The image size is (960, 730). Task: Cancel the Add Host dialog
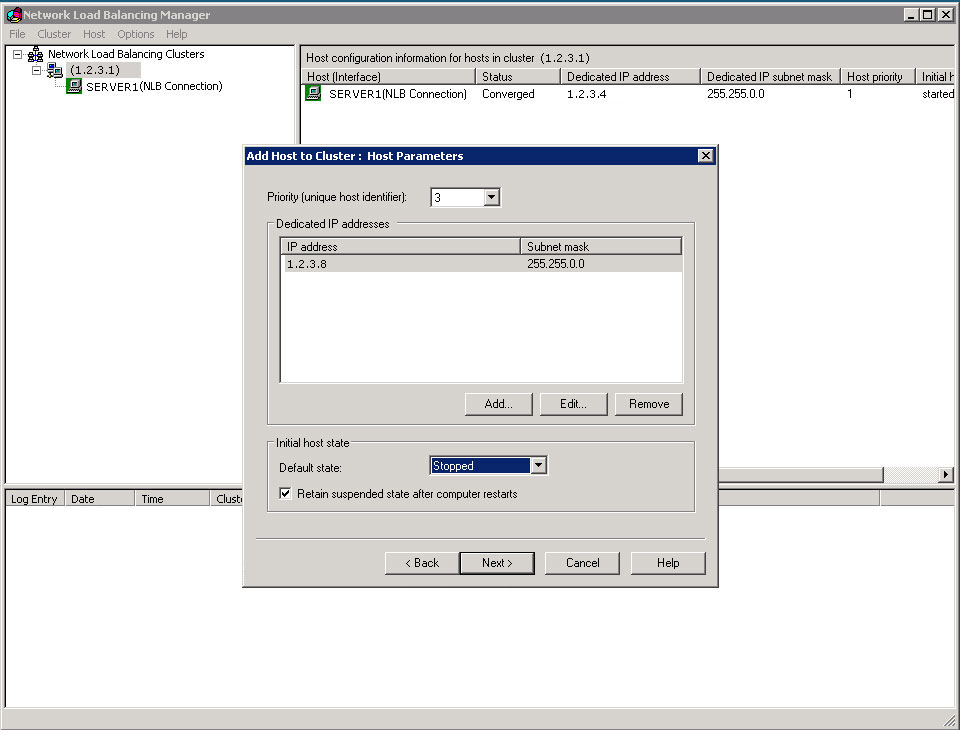click(x=582, y=563)
